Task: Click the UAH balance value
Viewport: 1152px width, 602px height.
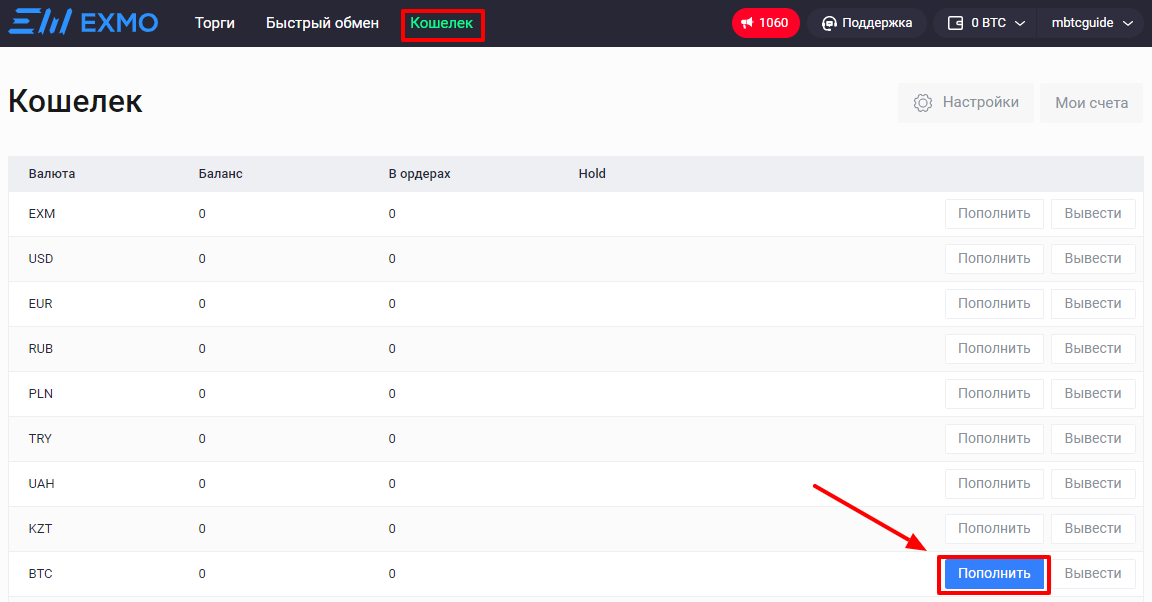Action: (202, 484)
